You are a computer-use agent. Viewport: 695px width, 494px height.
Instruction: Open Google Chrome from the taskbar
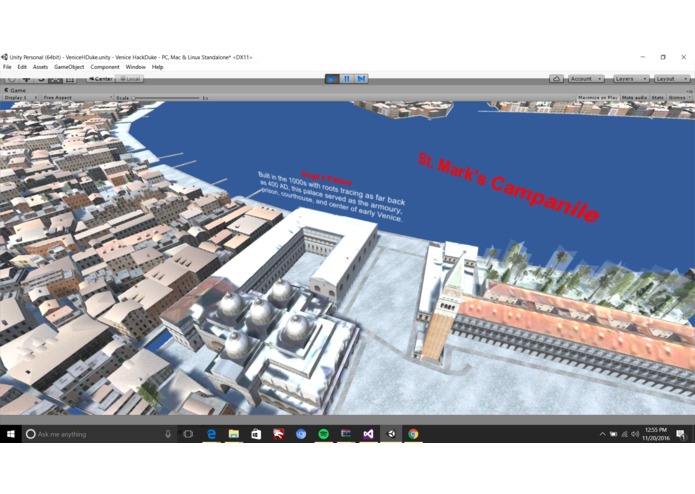click(413, 434)
